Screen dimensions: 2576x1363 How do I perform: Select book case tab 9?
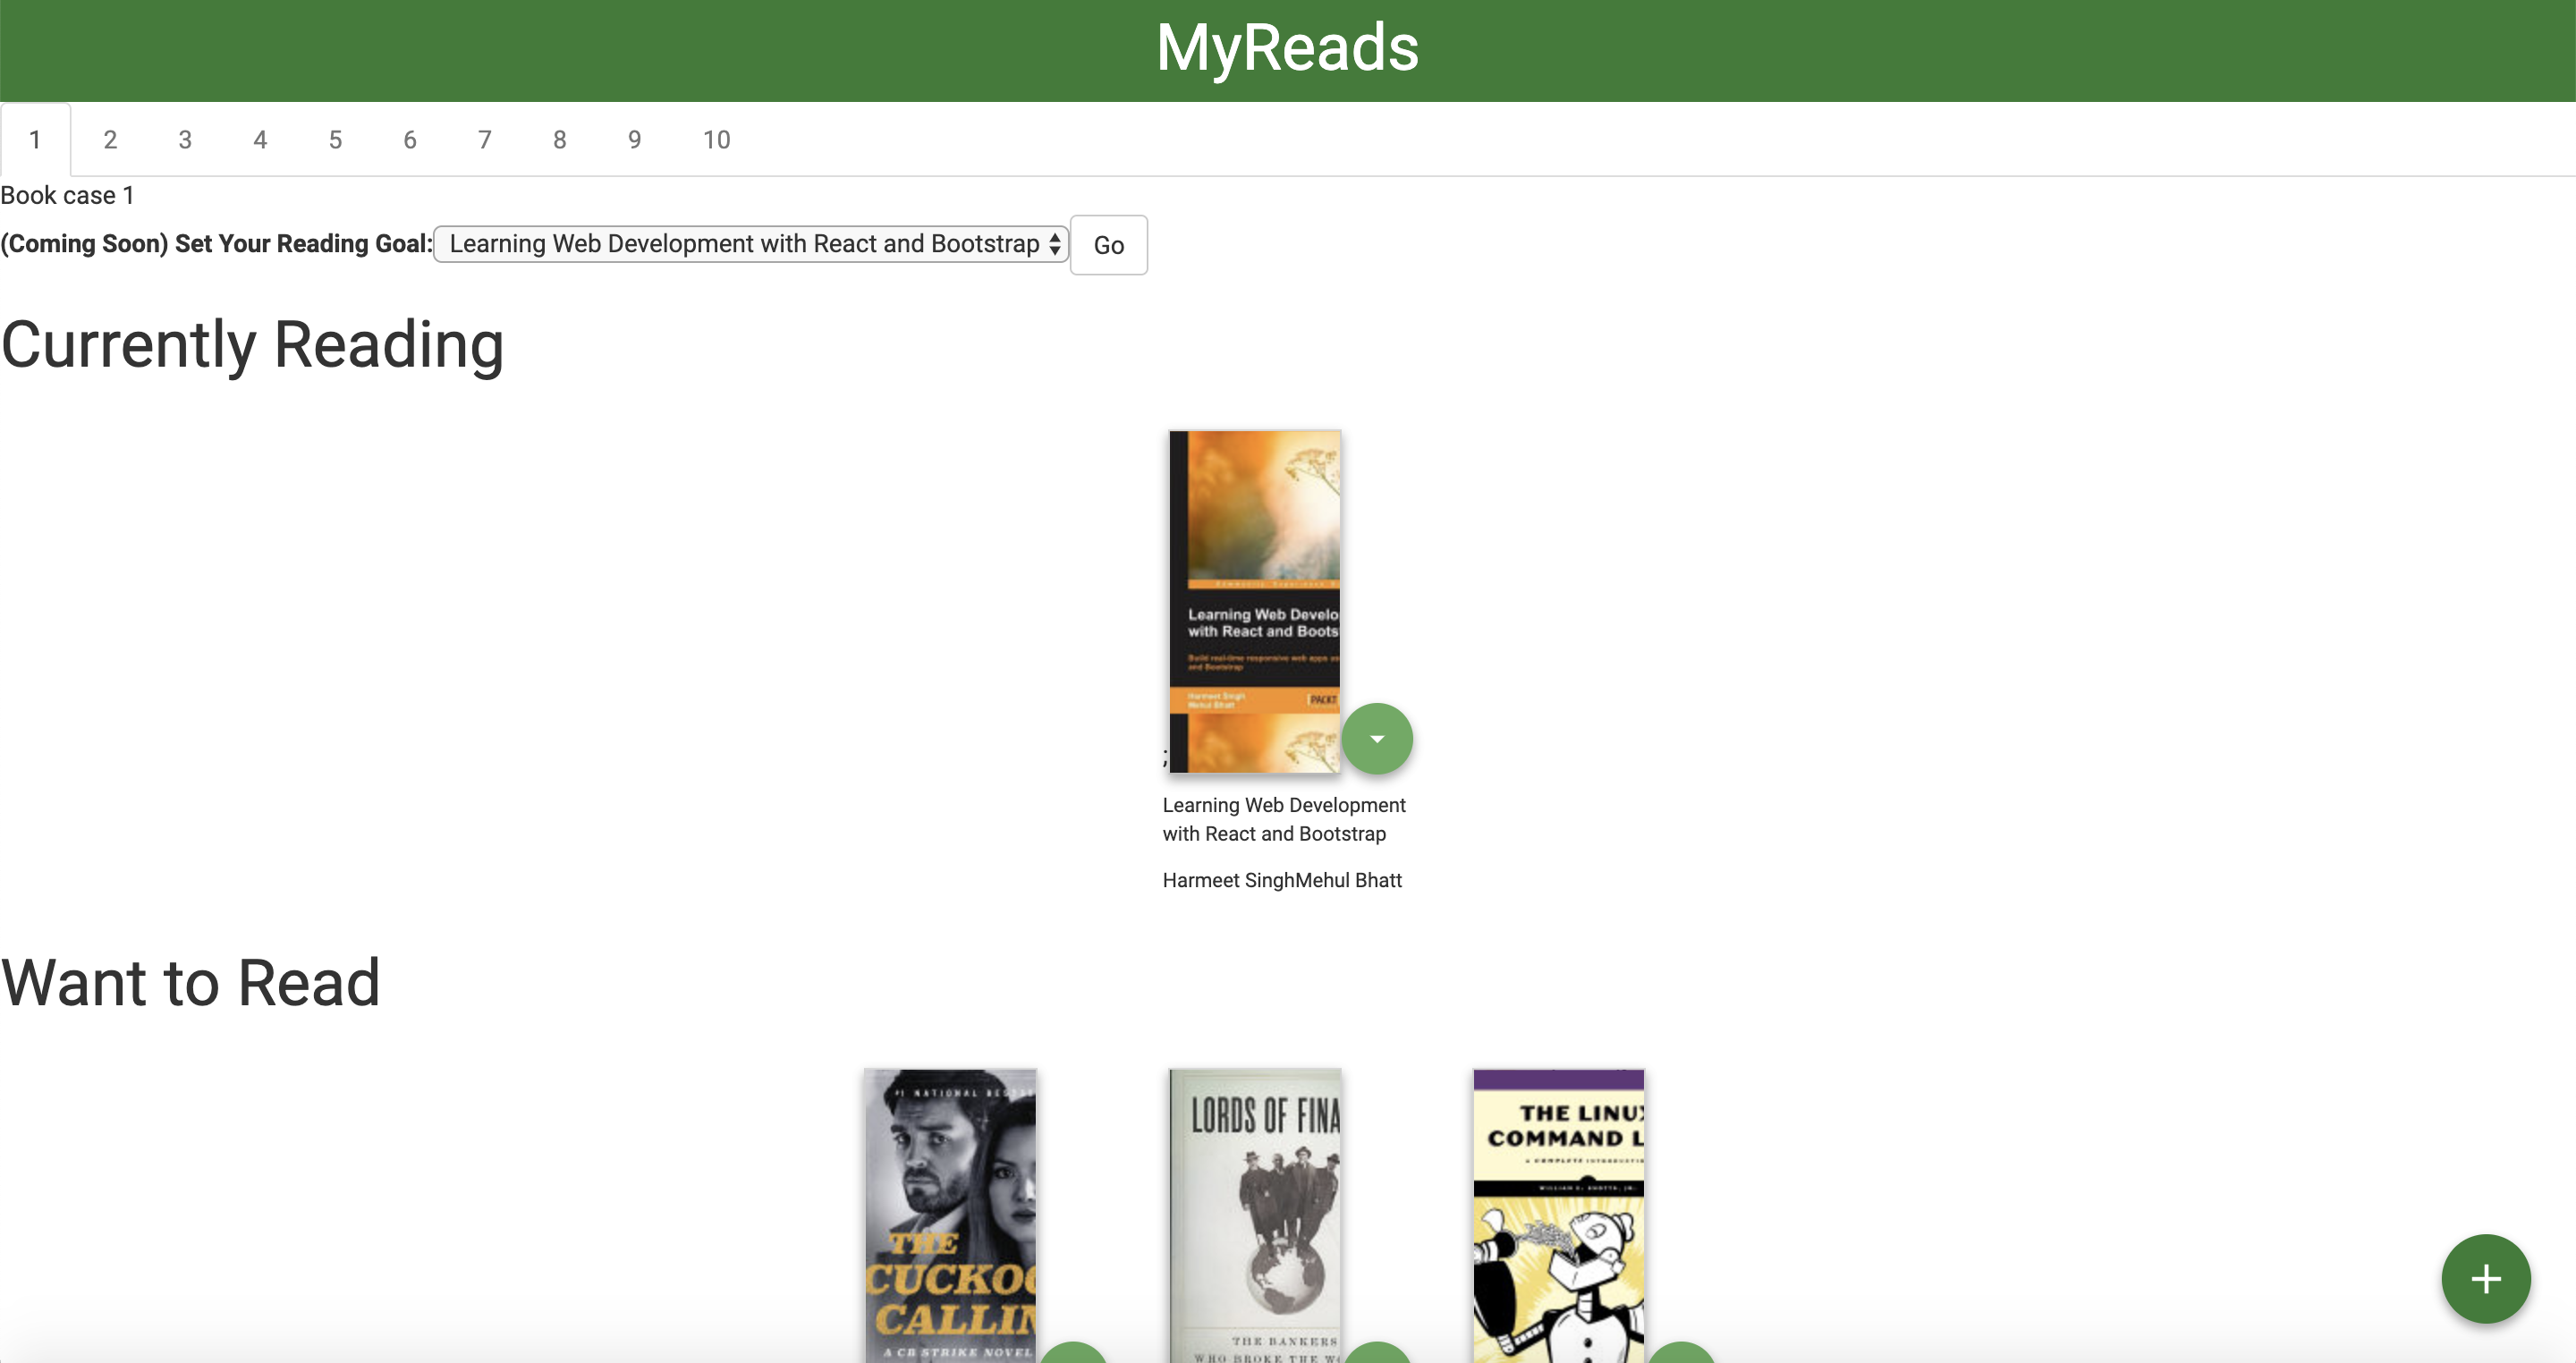click(635, 140)
